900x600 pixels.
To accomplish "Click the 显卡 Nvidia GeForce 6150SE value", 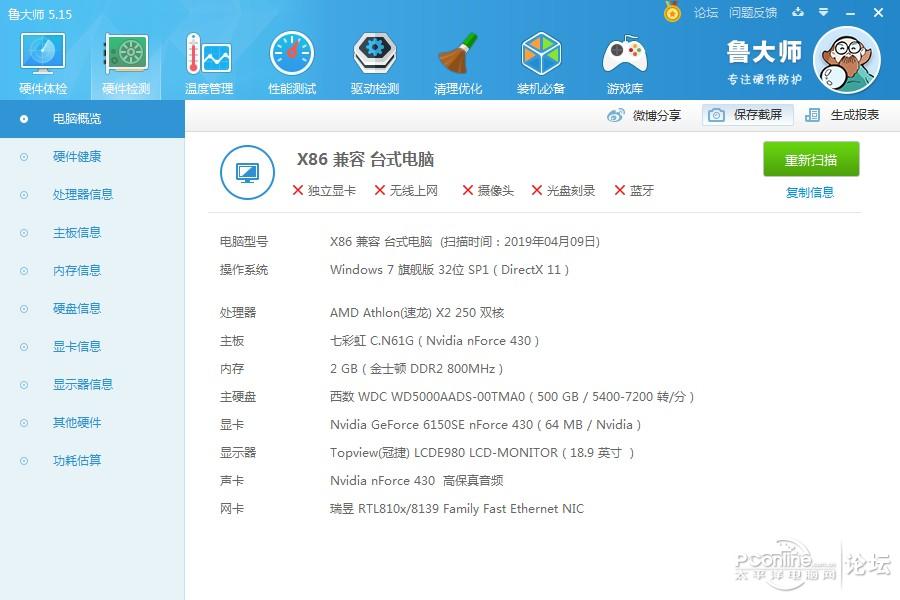I will pos(485,425).
